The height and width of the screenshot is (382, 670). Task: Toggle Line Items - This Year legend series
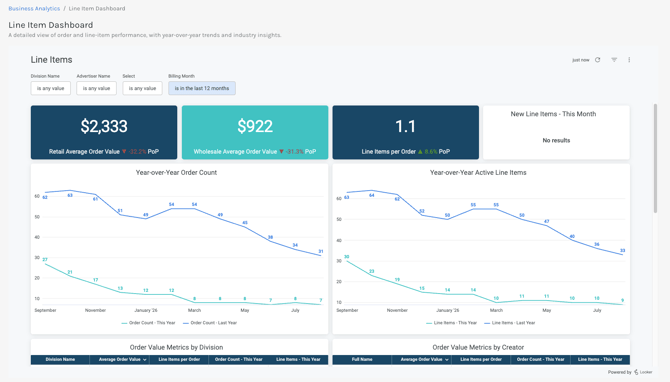tap(451, 323)
